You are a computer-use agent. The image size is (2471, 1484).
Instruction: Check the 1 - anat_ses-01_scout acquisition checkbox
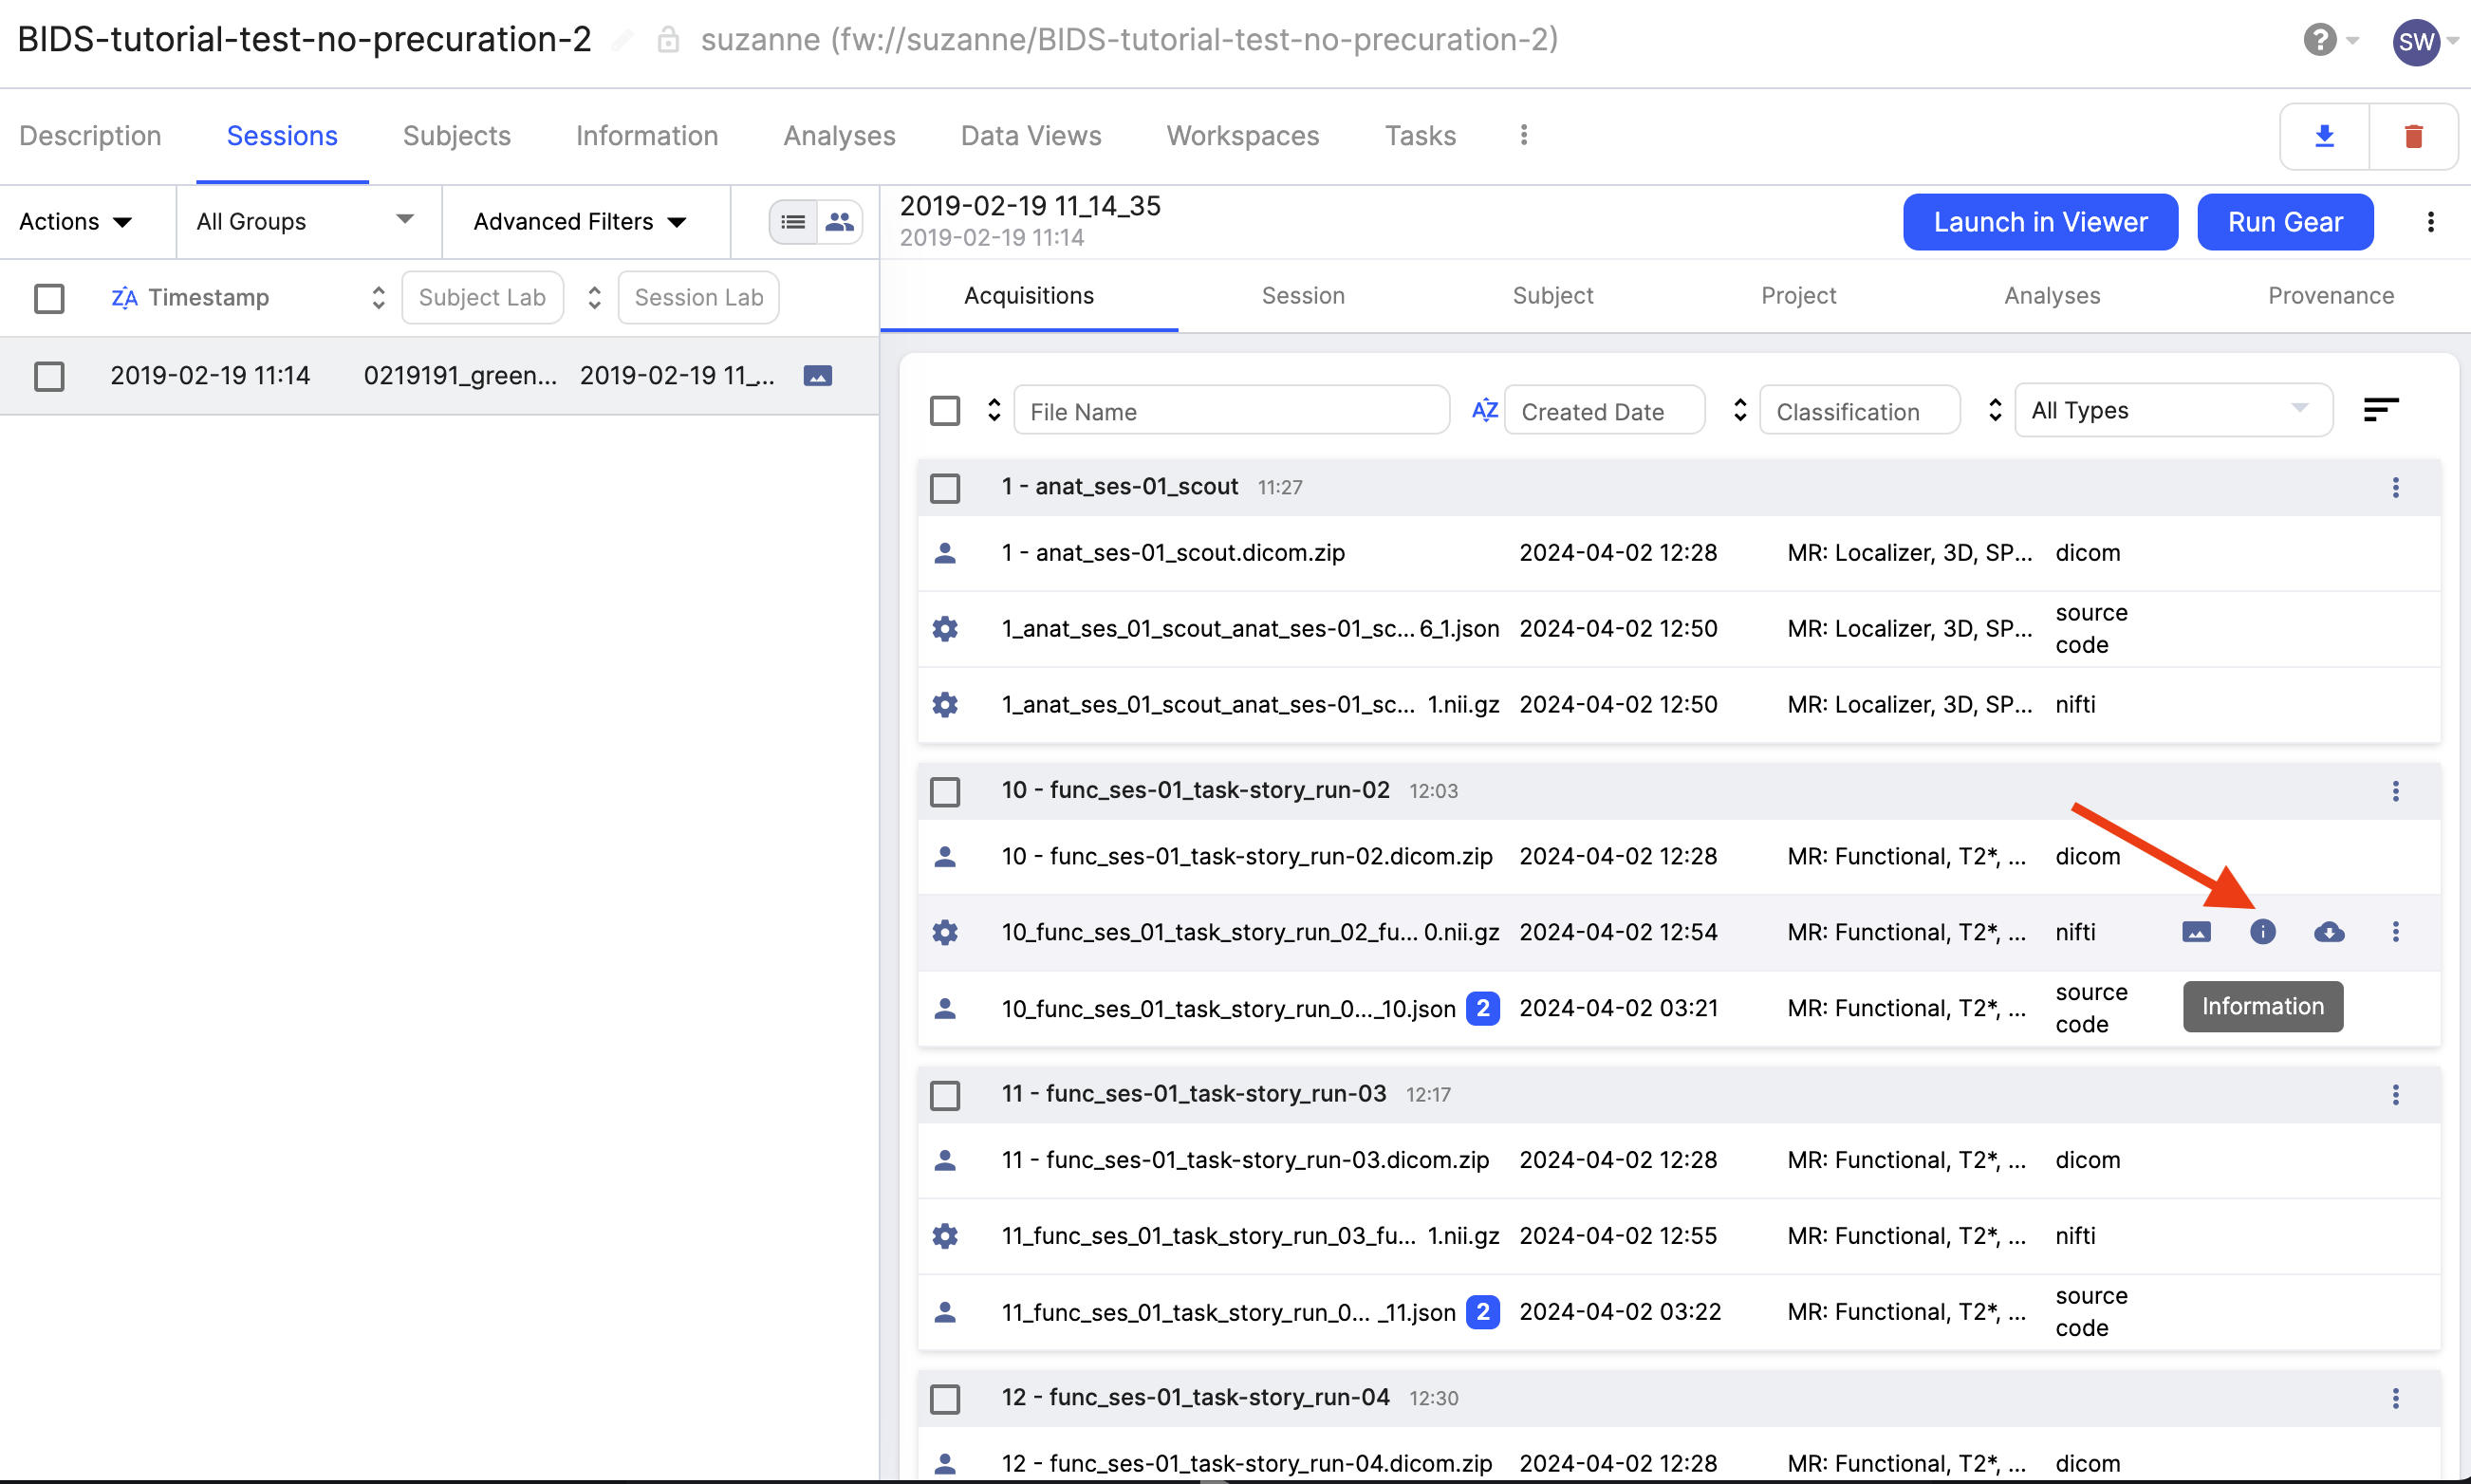945,488
